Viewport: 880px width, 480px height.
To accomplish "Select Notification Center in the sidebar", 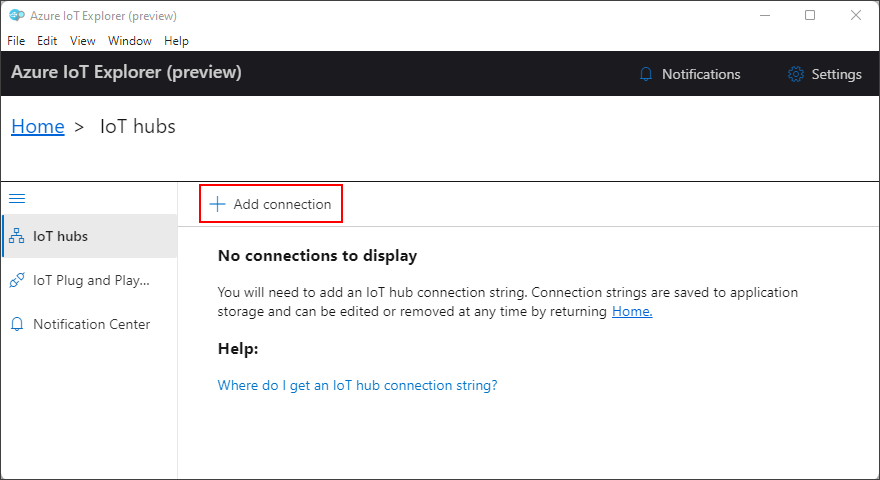I will point(91,324).
